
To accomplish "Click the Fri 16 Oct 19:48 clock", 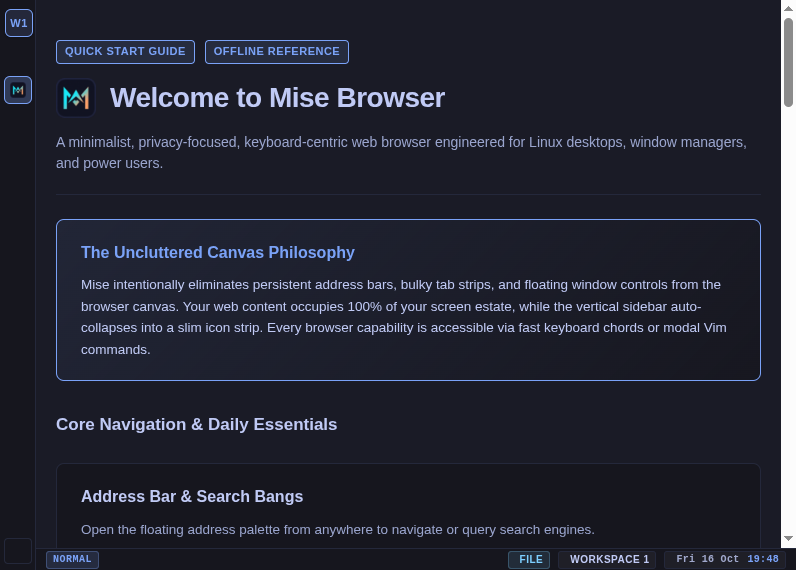I will pos(725,559).
